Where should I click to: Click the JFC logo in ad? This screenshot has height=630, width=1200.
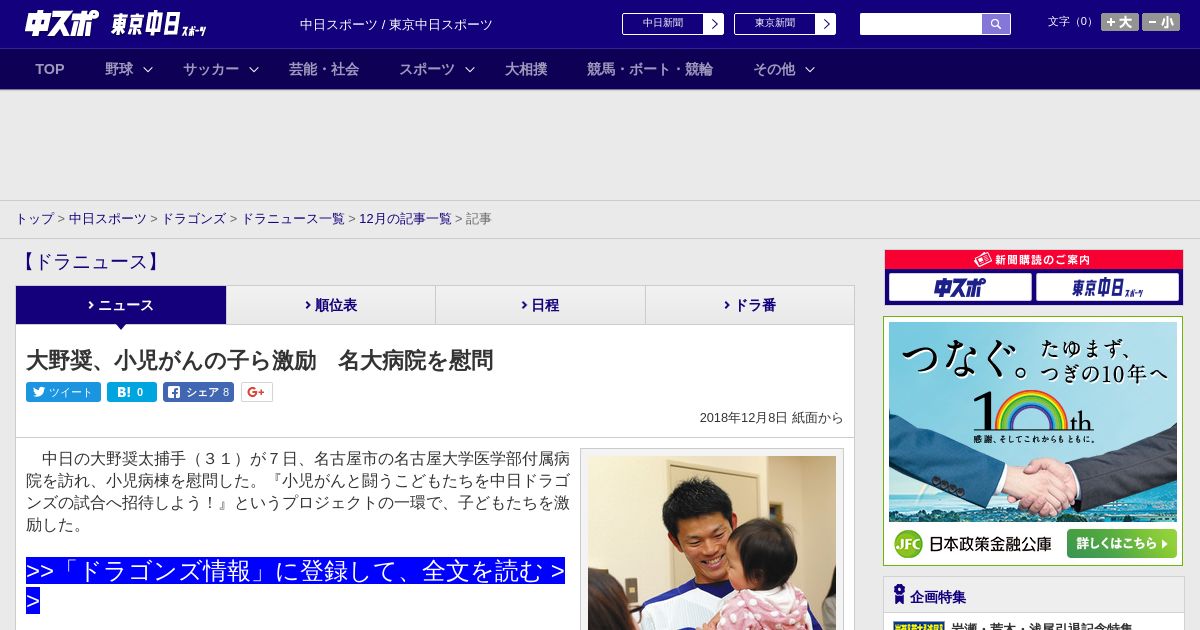tap(908, 544)
